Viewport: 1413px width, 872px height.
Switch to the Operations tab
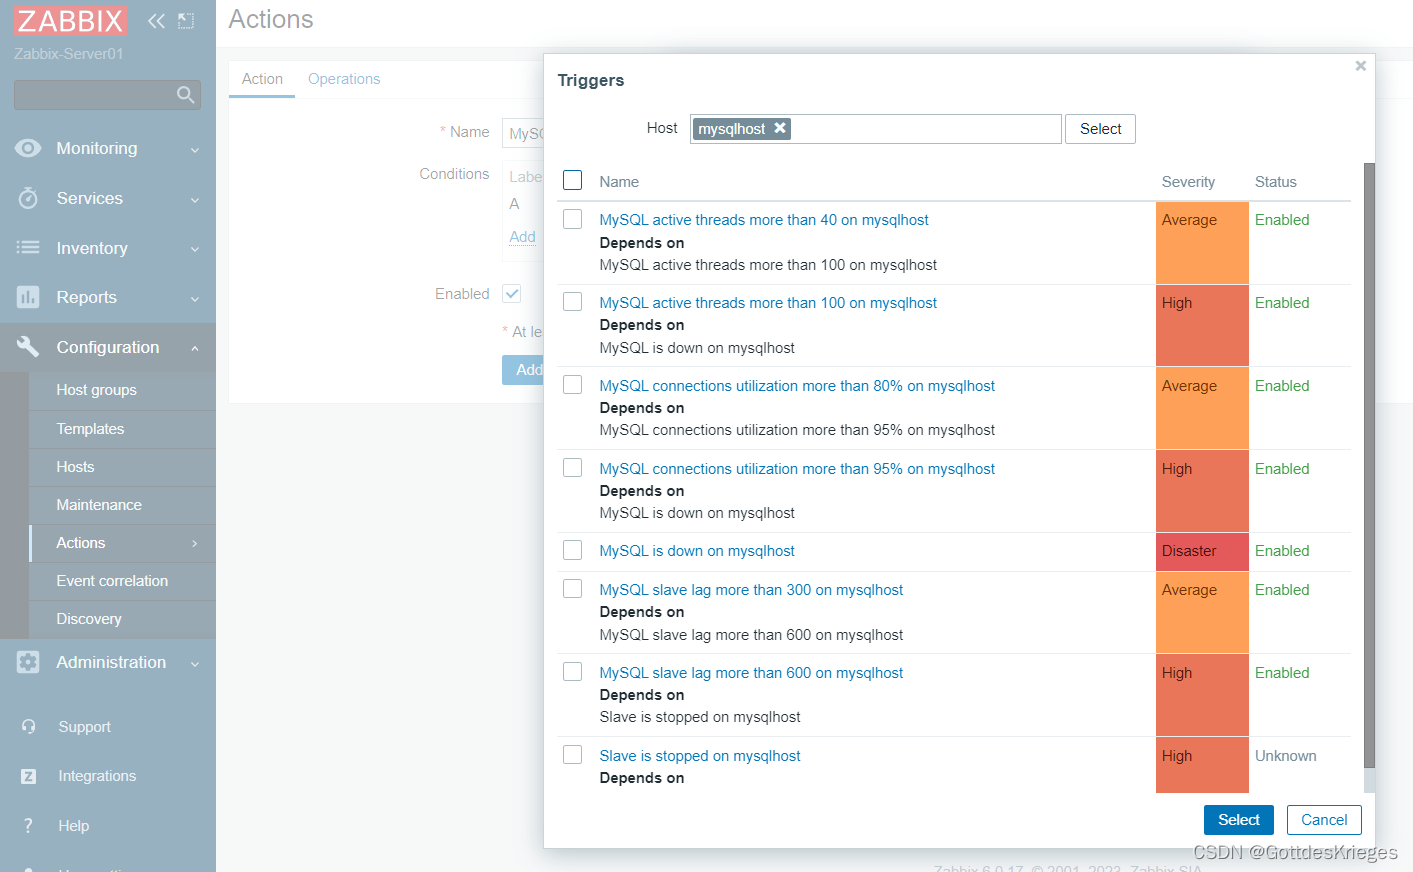tap(344, 79)
